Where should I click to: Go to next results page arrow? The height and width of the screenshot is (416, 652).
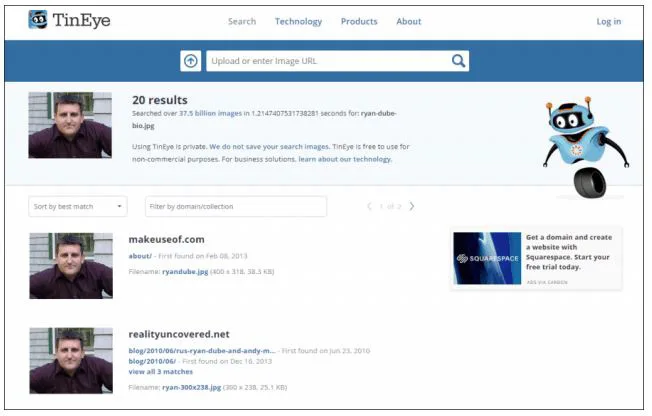[x=412, y=207]
